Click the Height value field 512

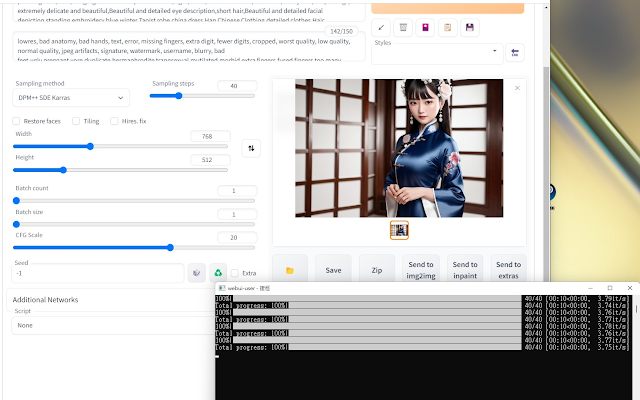click(x=210, y=160)
